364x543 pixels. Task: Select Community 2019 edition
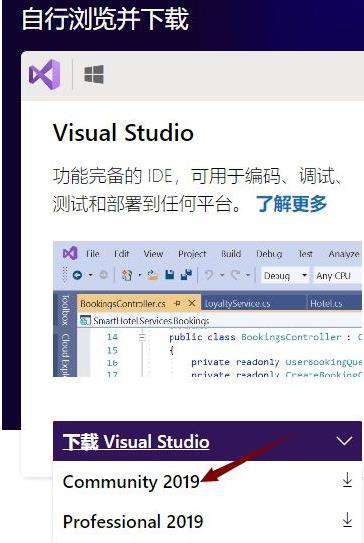[131, 482]
